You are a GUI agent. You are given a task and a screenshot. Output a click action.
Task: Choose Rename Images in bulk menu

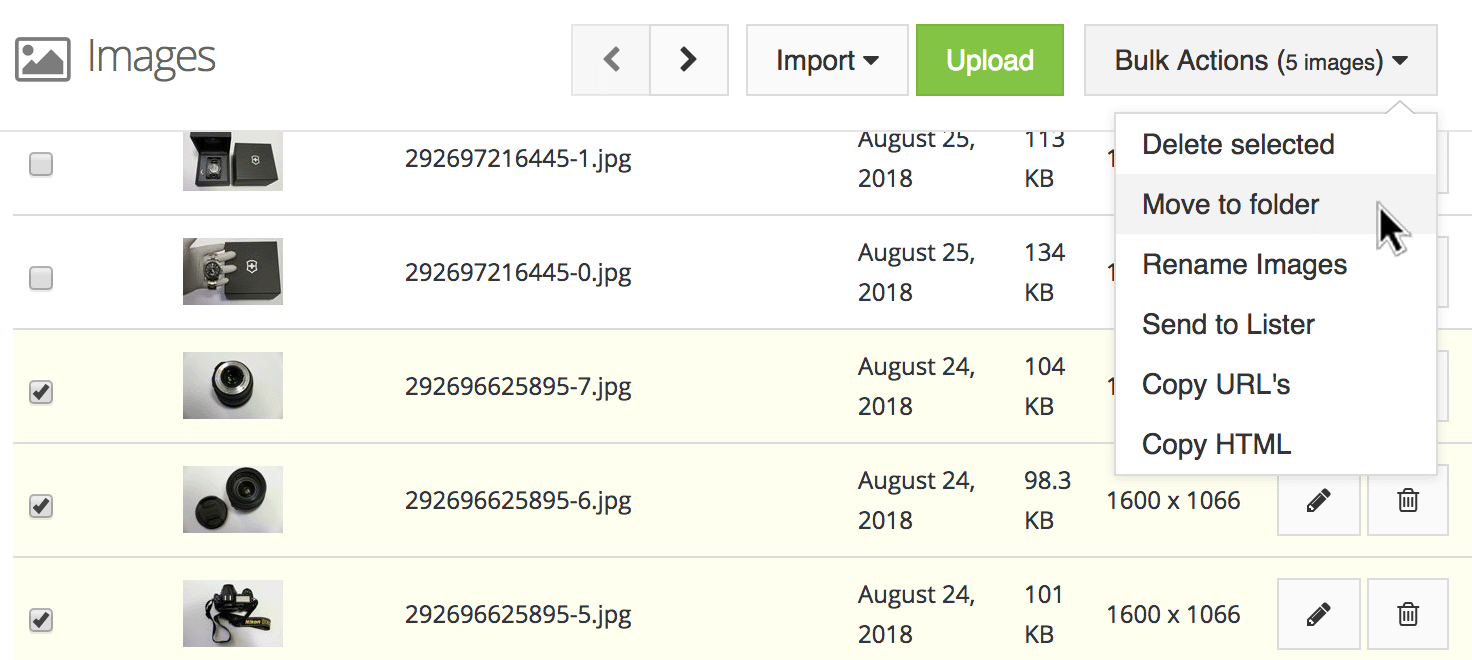(x=1244, y=265)
